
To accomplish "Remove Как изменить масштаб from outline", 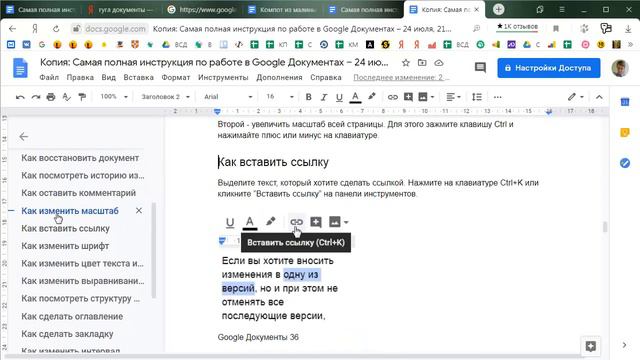I will point(139,211).
